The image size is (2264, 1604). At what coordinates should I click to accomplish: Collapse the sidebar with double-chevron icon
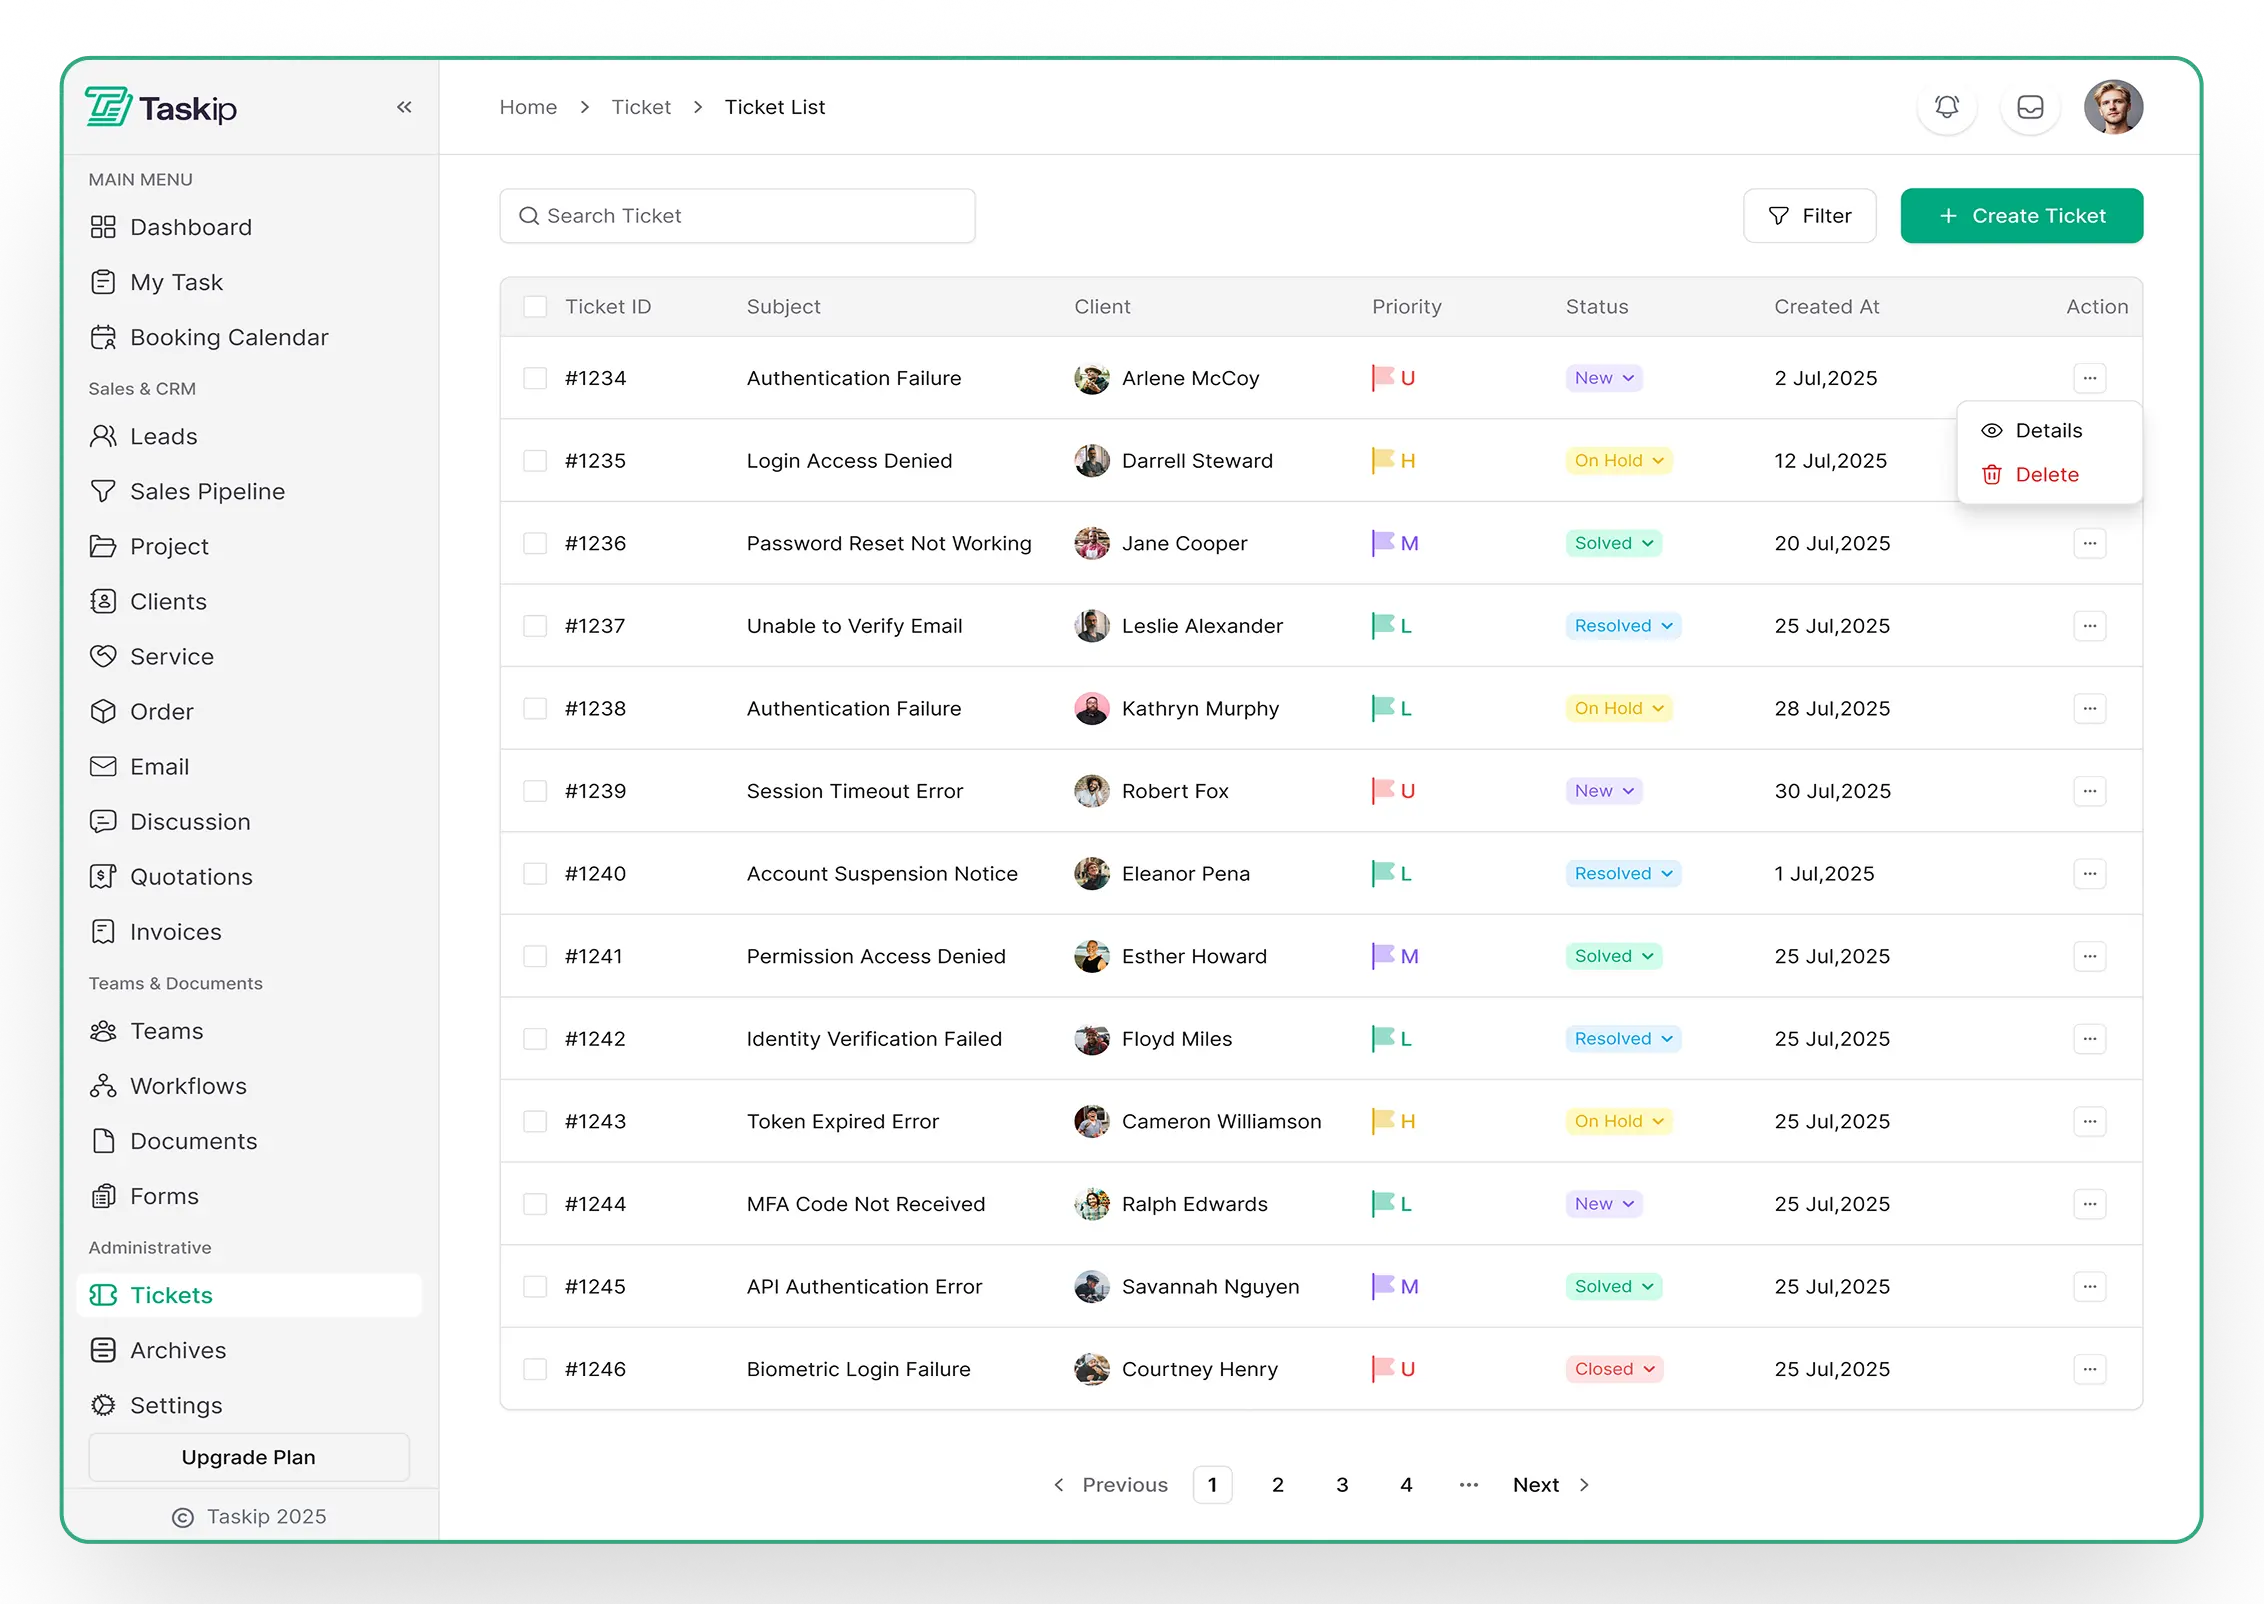tap(404, 107)
